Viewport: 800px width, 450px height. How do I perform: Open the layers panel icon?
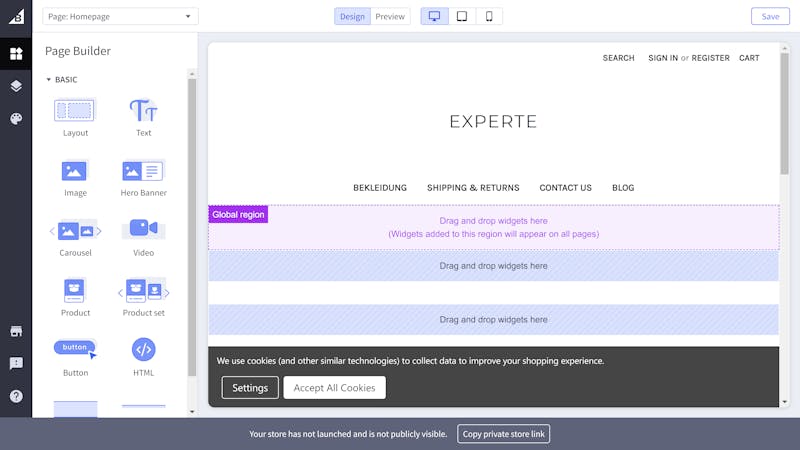(16, 86)
